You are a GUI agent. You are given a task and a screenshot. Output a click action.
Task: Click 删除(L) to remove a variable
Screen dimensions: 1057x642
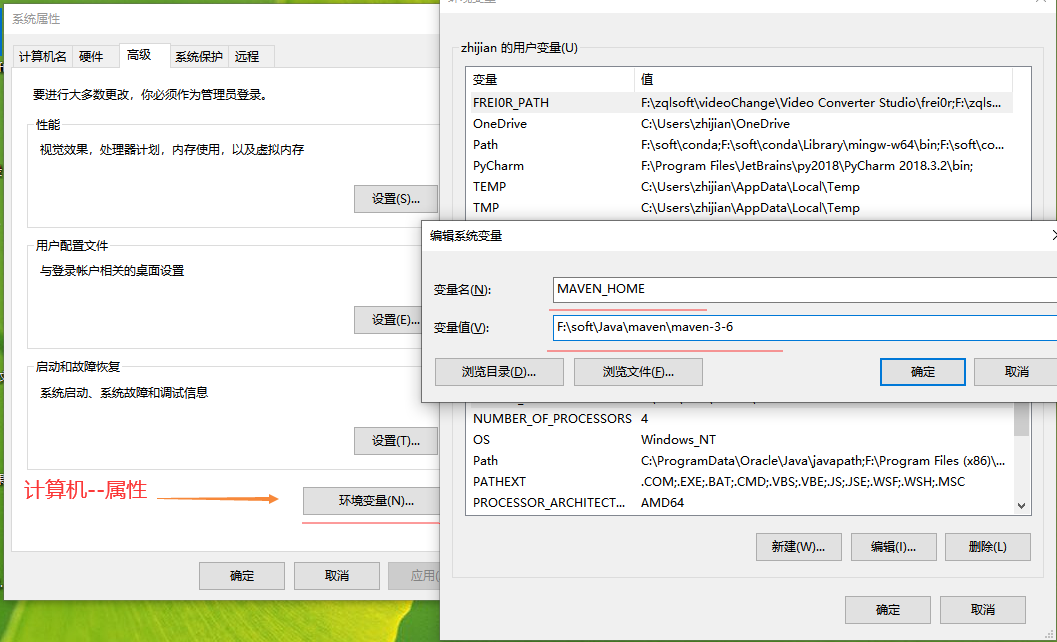pyautogui.click(x=987, y=546)
